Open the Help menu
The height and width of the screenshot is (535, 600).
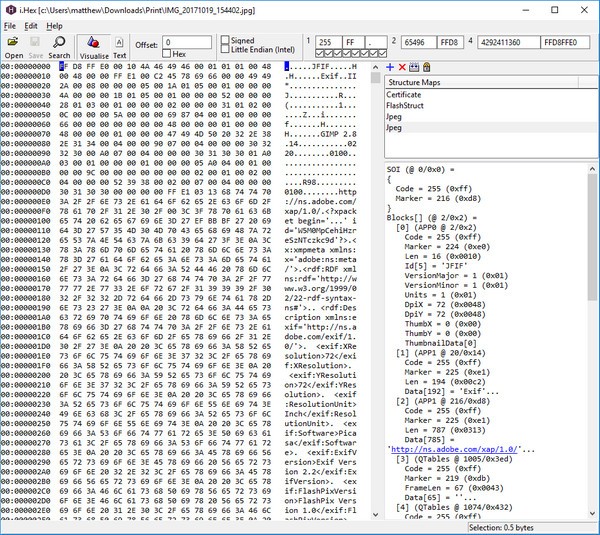coord(54,26)
